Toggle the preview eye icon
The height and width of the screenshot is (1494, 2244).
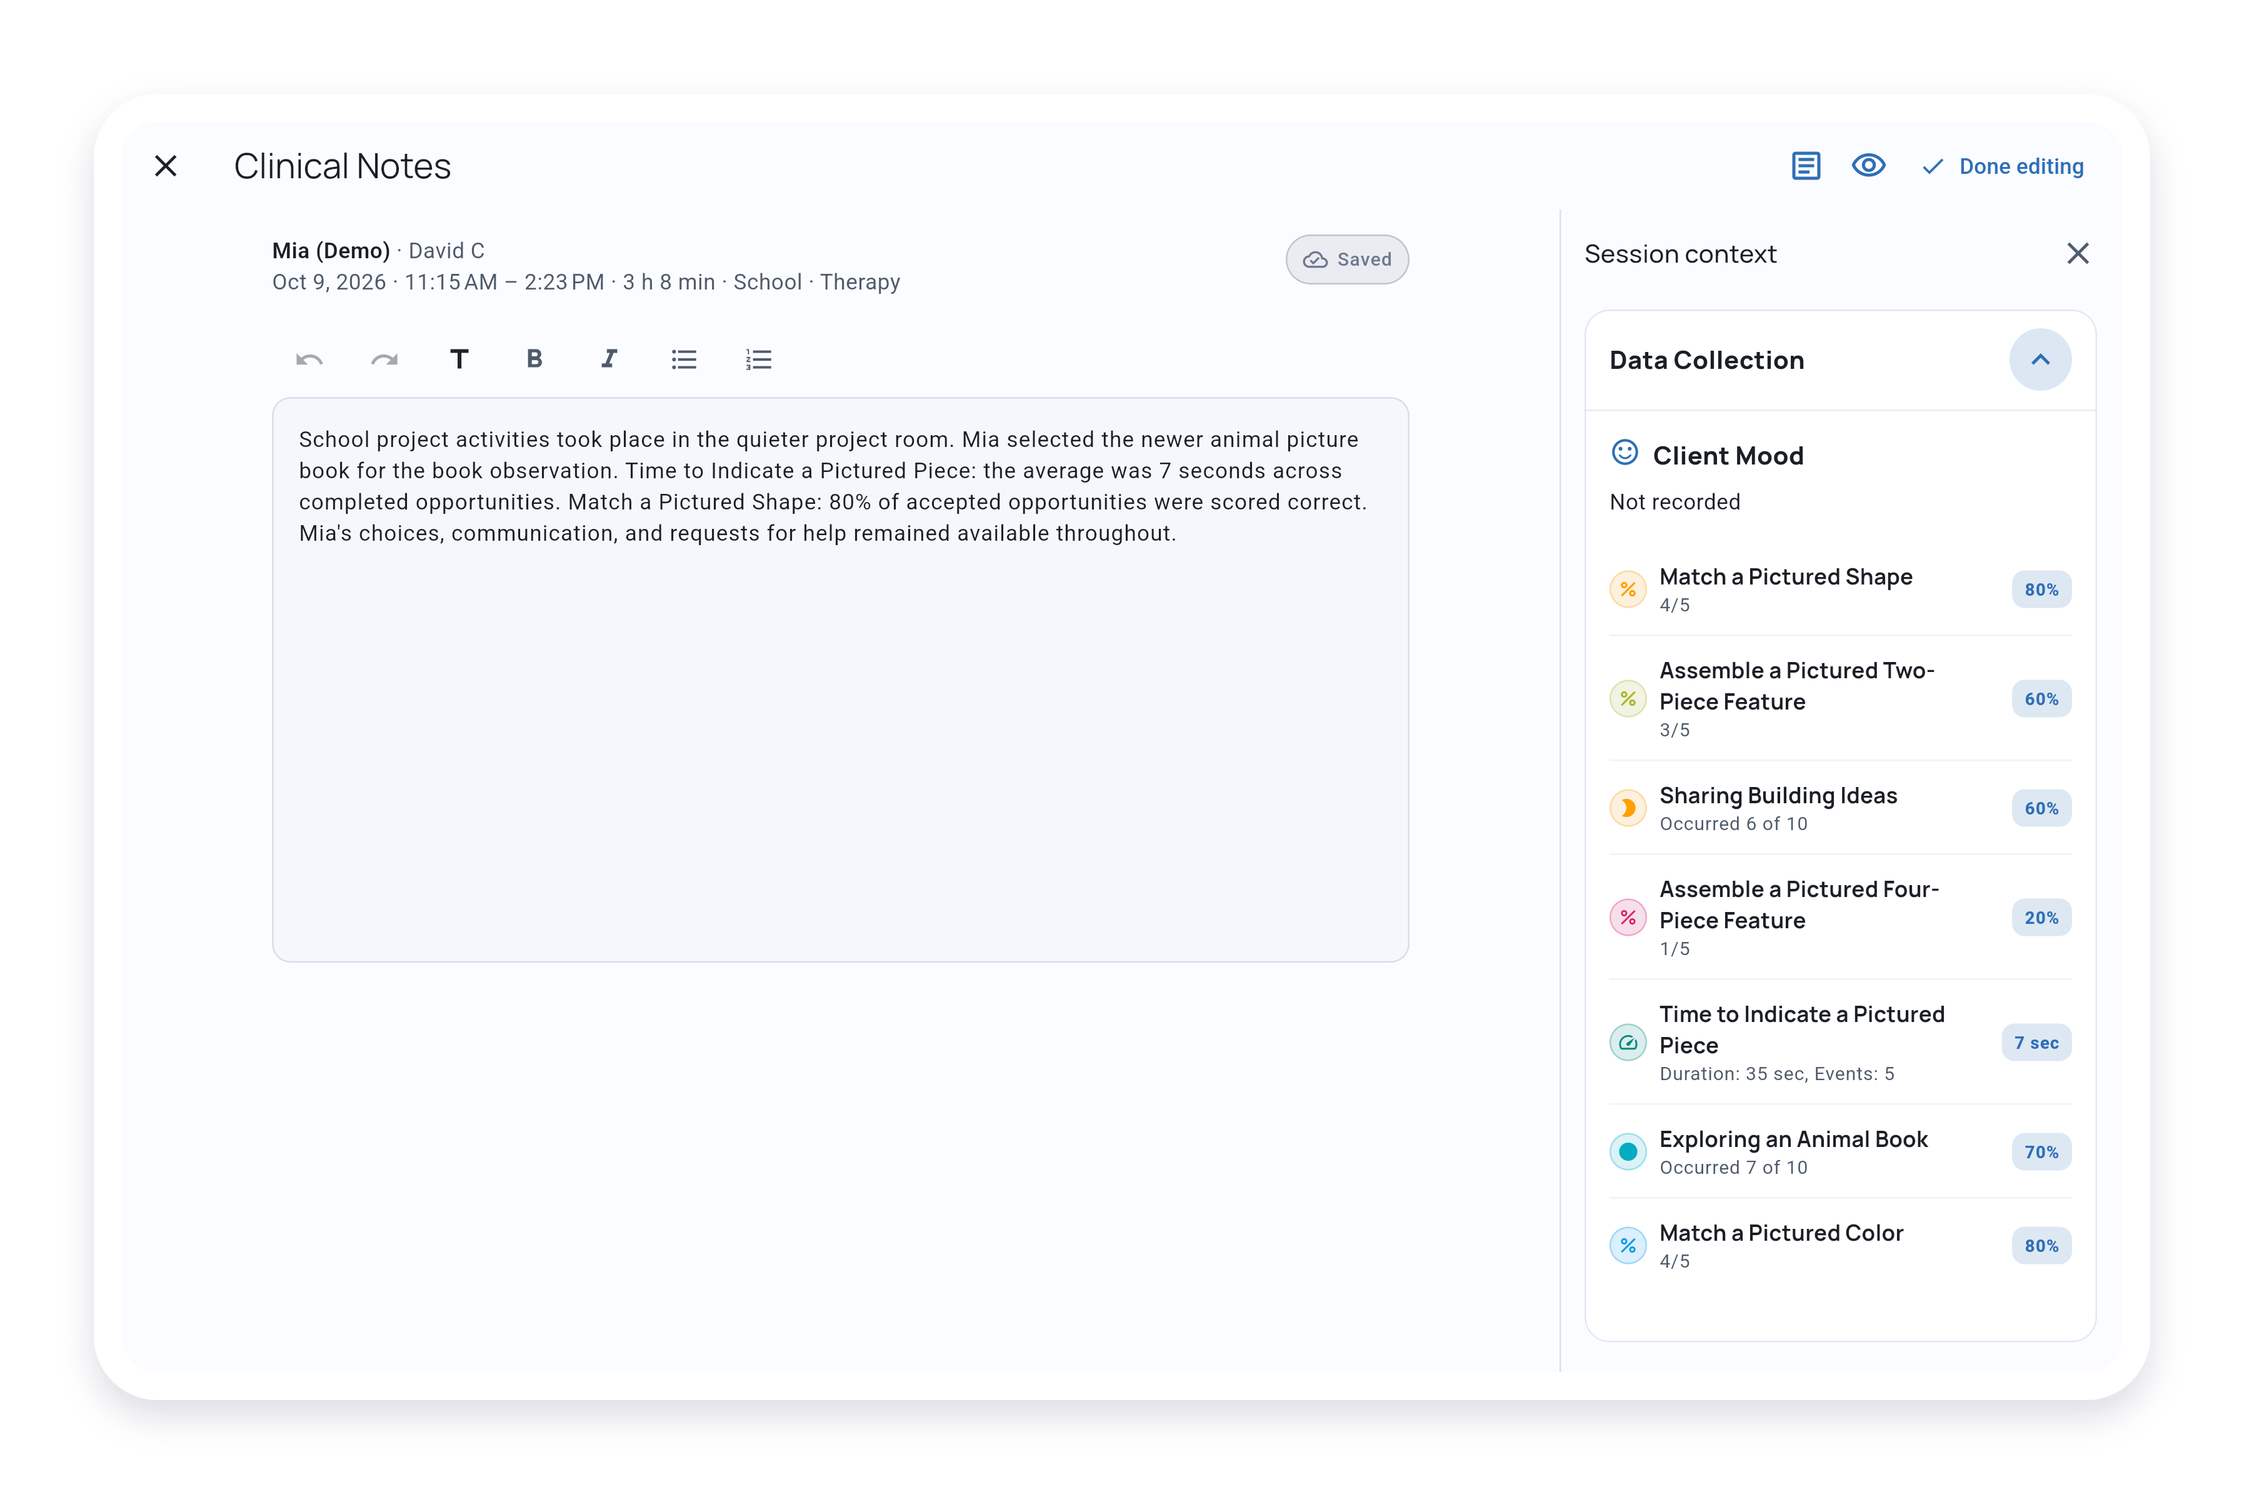[1868, 166]
